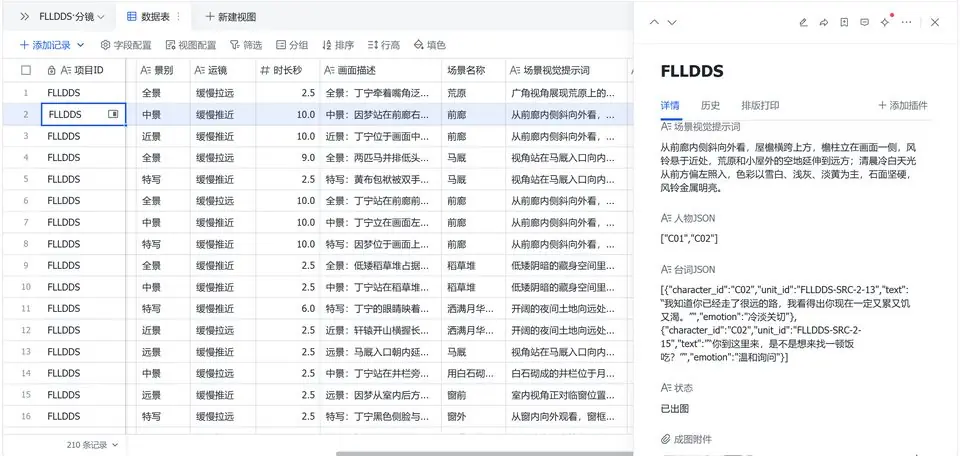Click row 8 景别 cell 特写
The height and width of the screenshot is (456, 960).
point(163,244)
